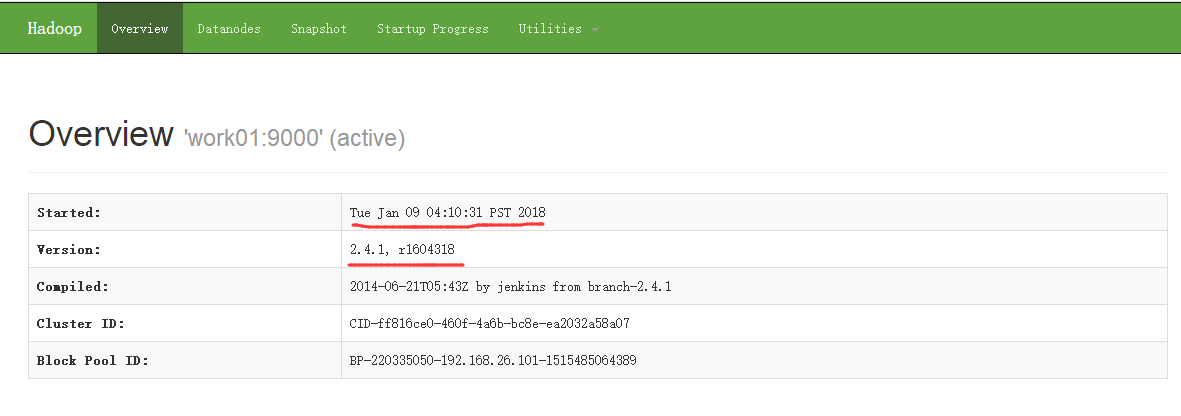Select the Overview page heading

tap(101, 134)
